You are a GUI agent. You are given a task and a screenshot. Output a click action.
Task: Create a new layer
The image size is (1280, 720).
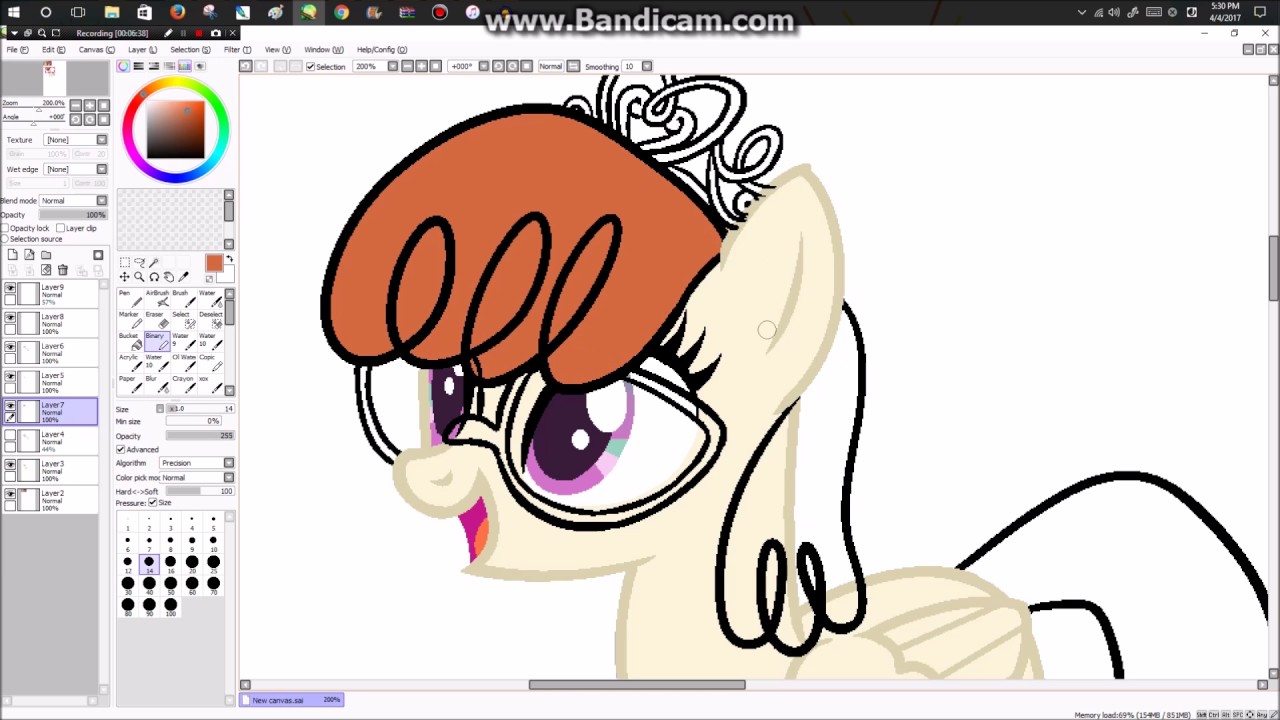12,255
